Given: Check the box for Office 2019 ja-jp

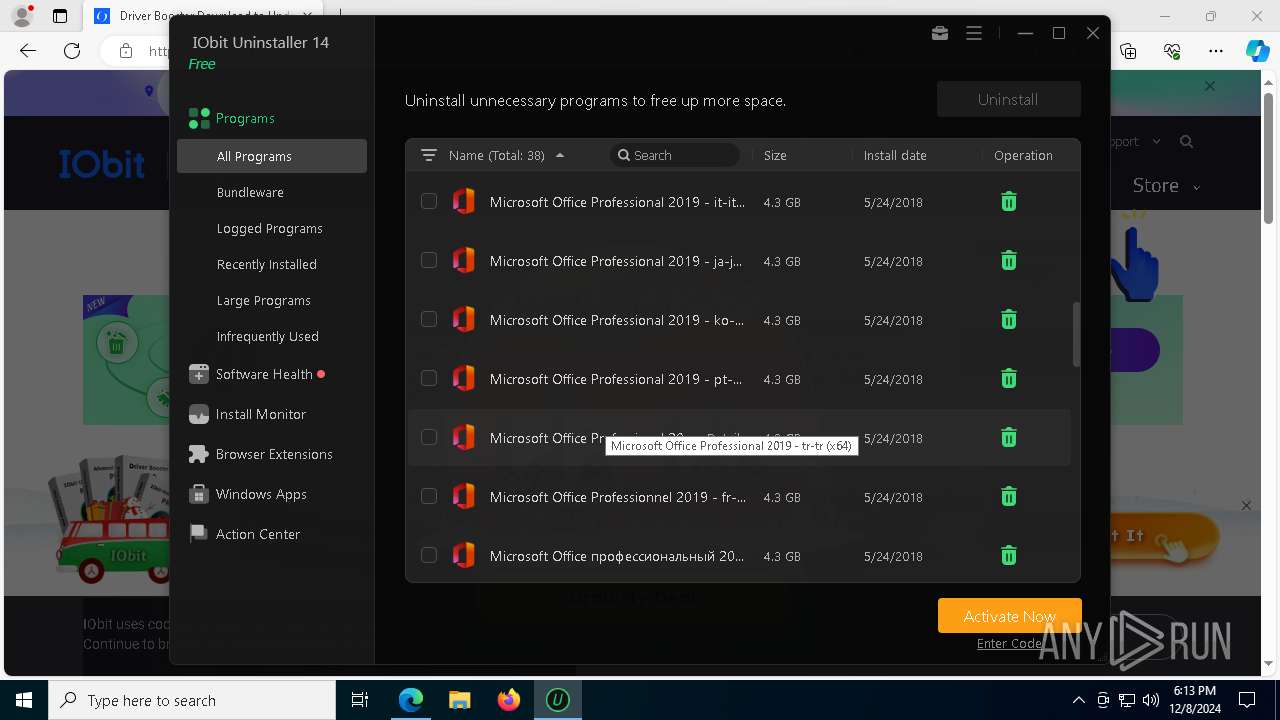Looking at the screenshot, I should (429, 261).
